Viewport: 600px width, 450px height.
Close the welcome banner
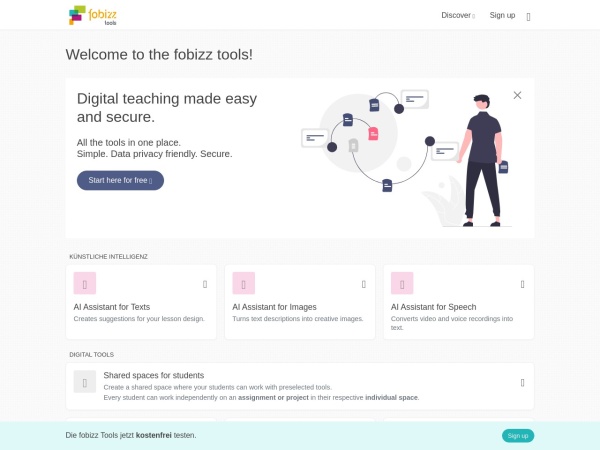tap(517, 95)
